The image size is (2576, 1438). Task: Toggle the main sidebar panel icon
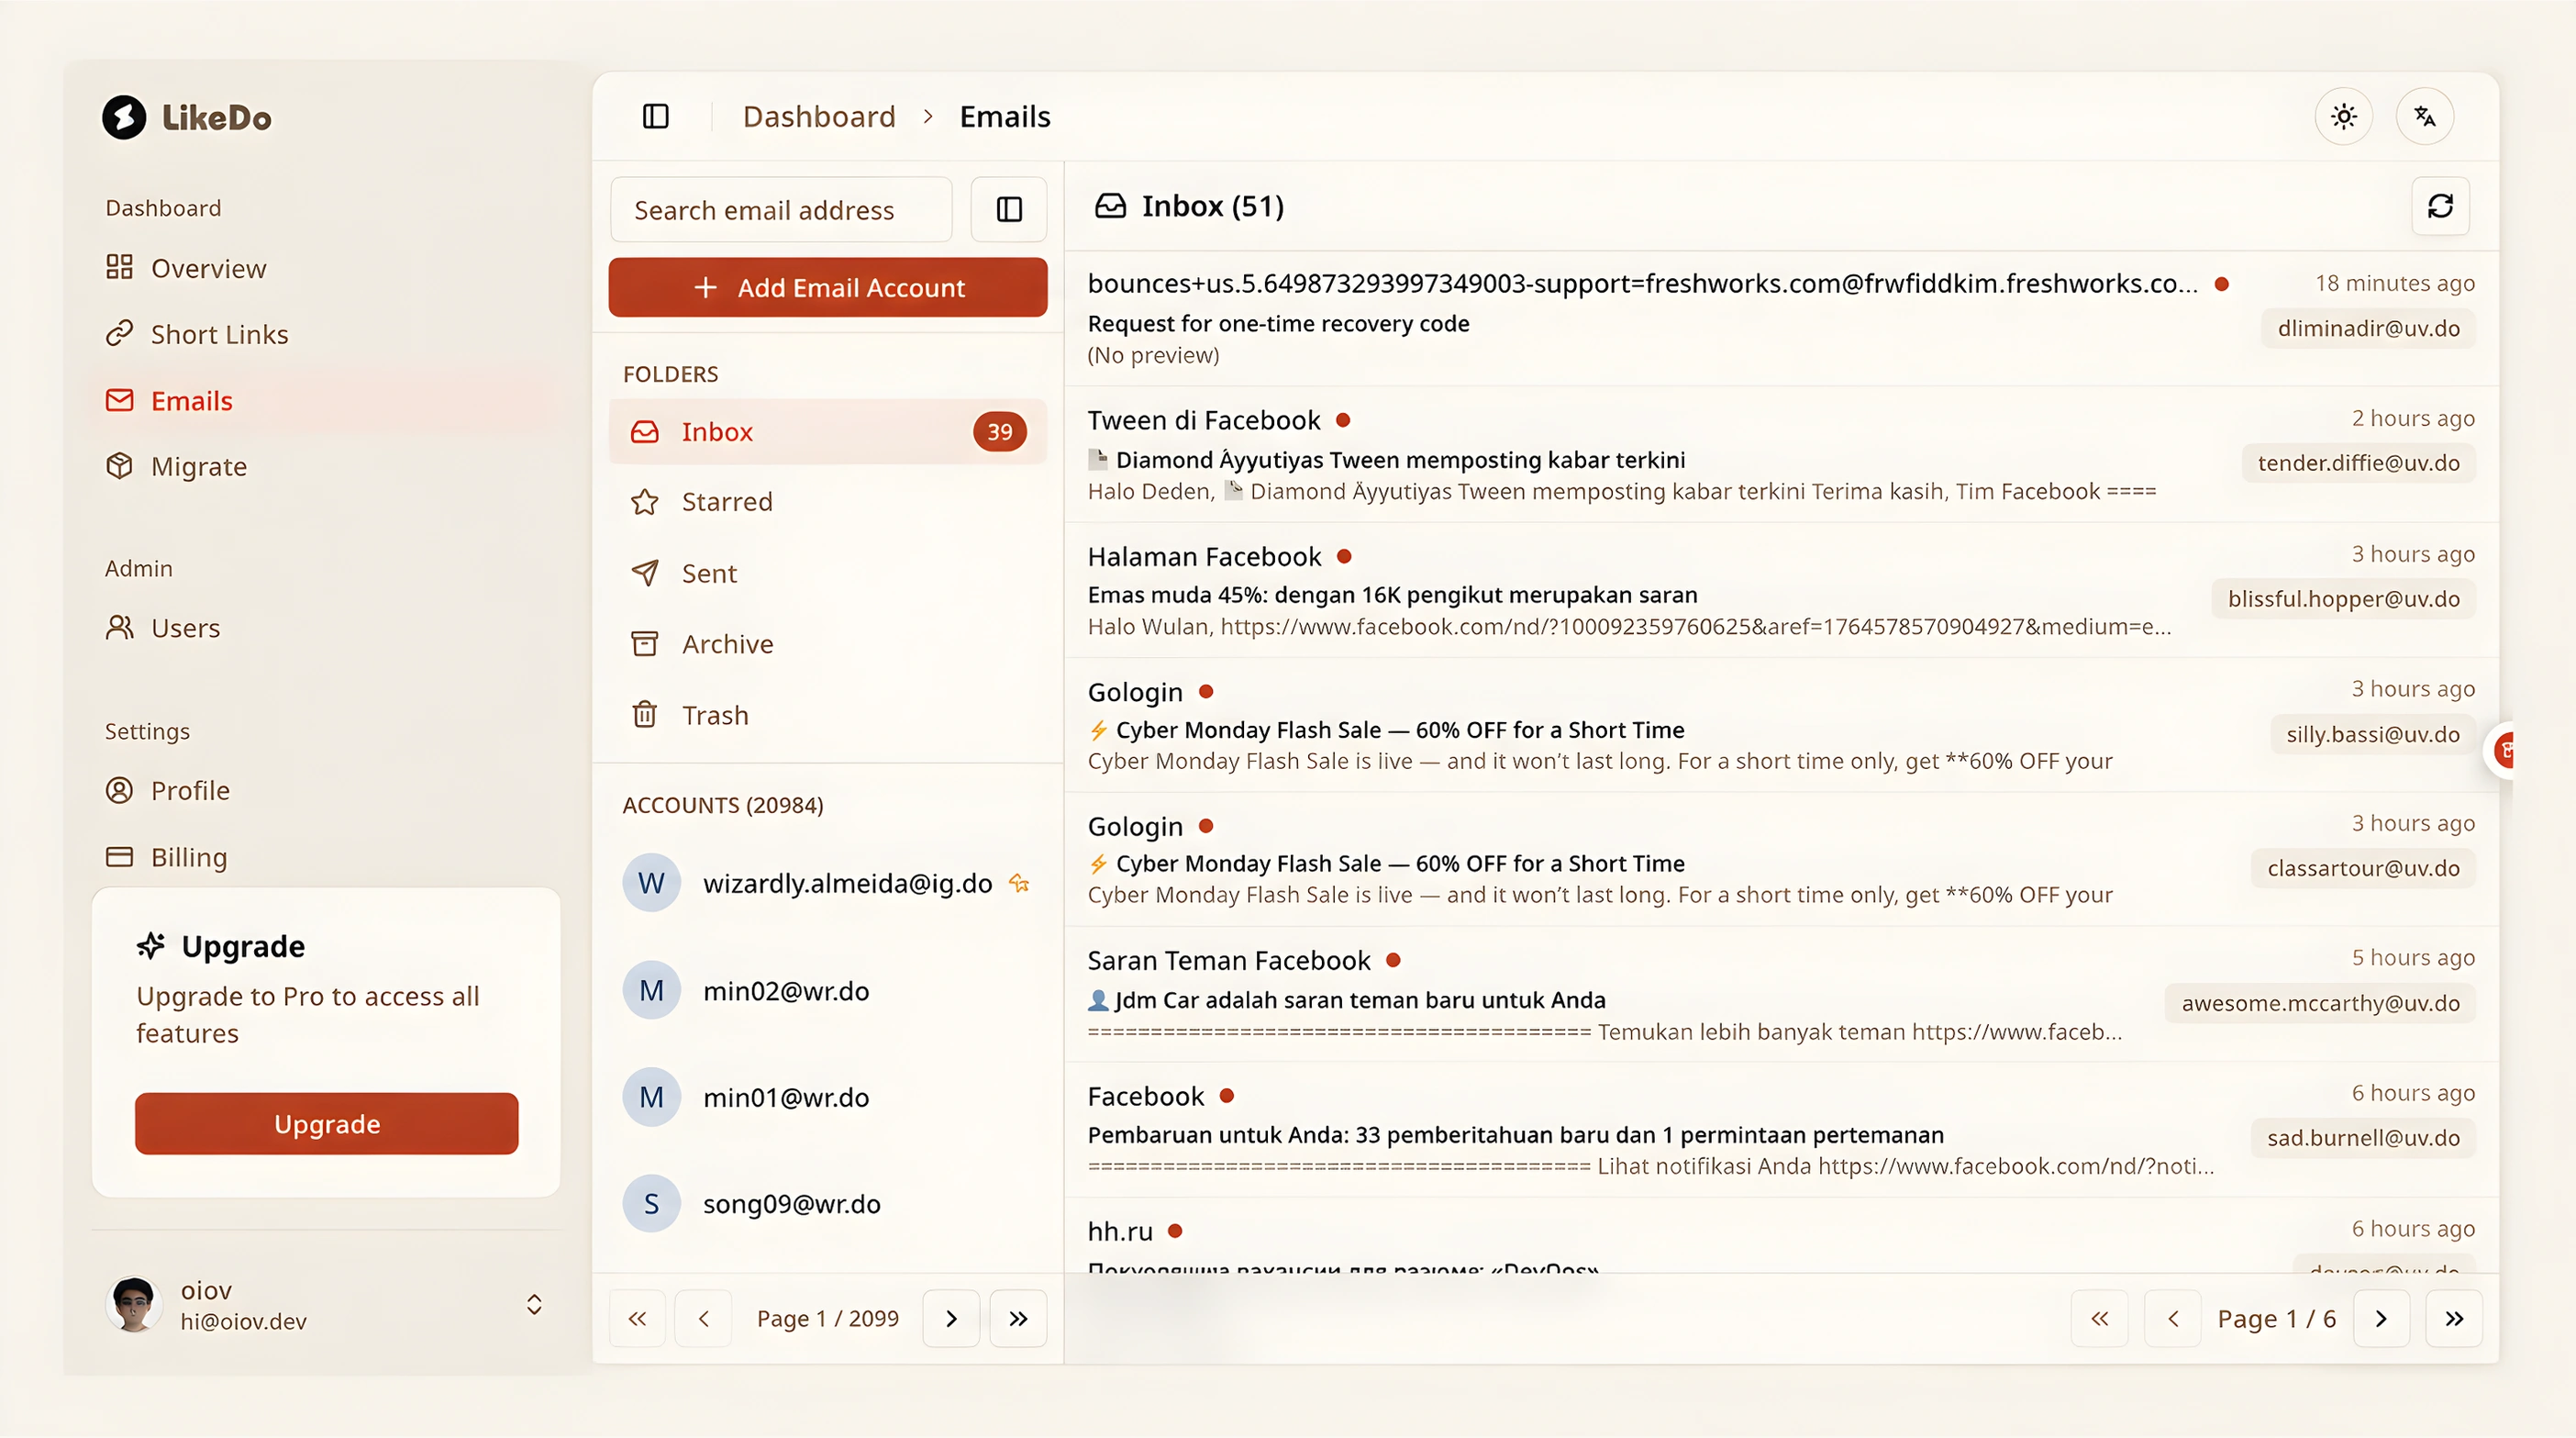(x=656, y=116)
